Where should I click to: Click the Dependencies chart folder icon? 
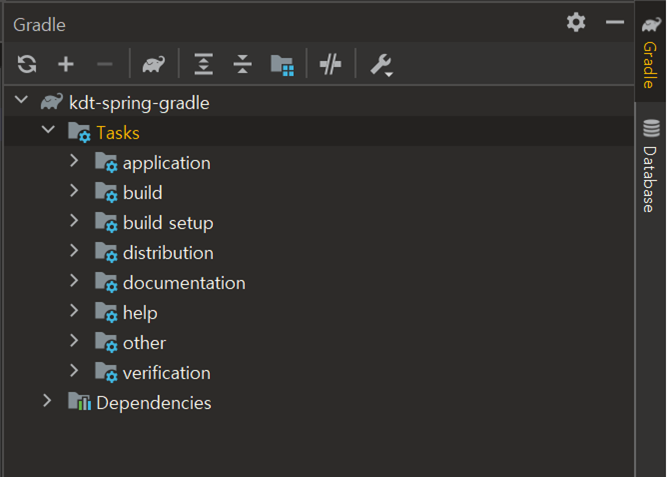(x=80, y=402)
